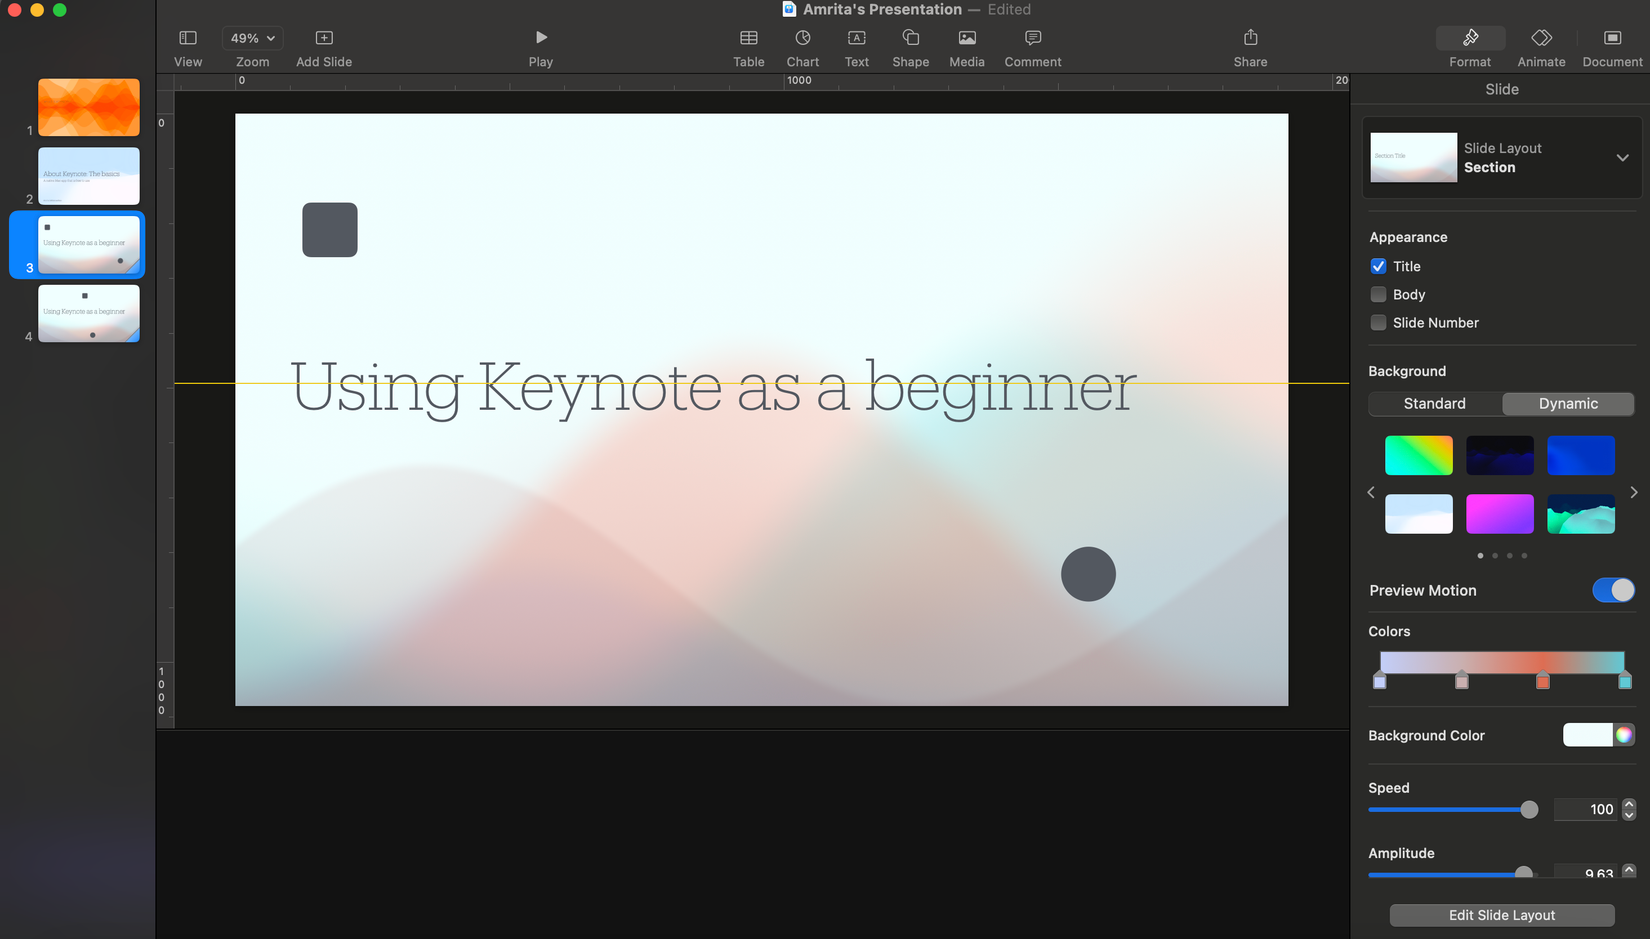Open the Shape library
This screenshot has height=939, width=1650.
(x=911, y=38)
